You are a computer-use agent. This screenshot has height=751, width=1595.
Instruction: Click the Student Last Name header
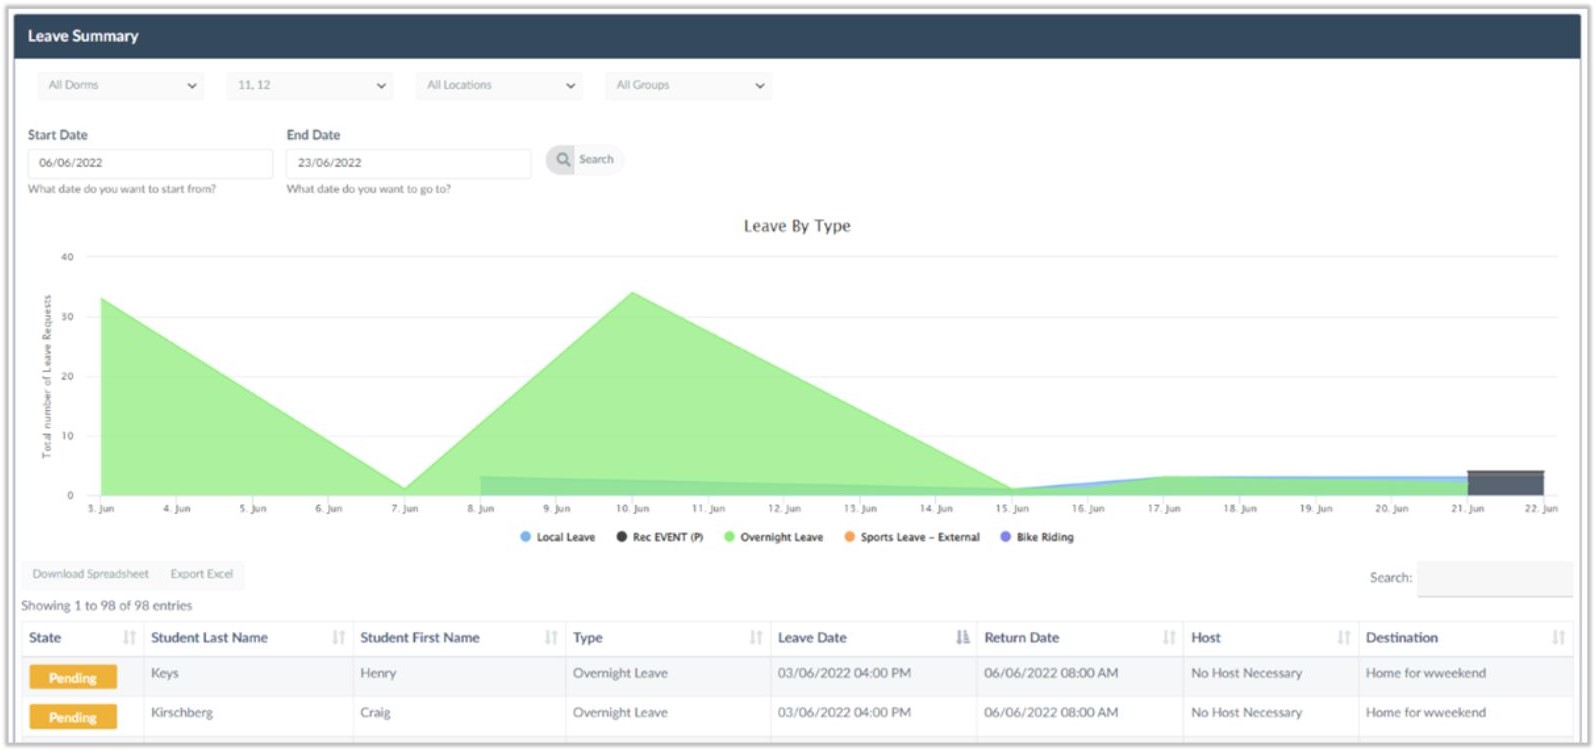pos(248,638)
